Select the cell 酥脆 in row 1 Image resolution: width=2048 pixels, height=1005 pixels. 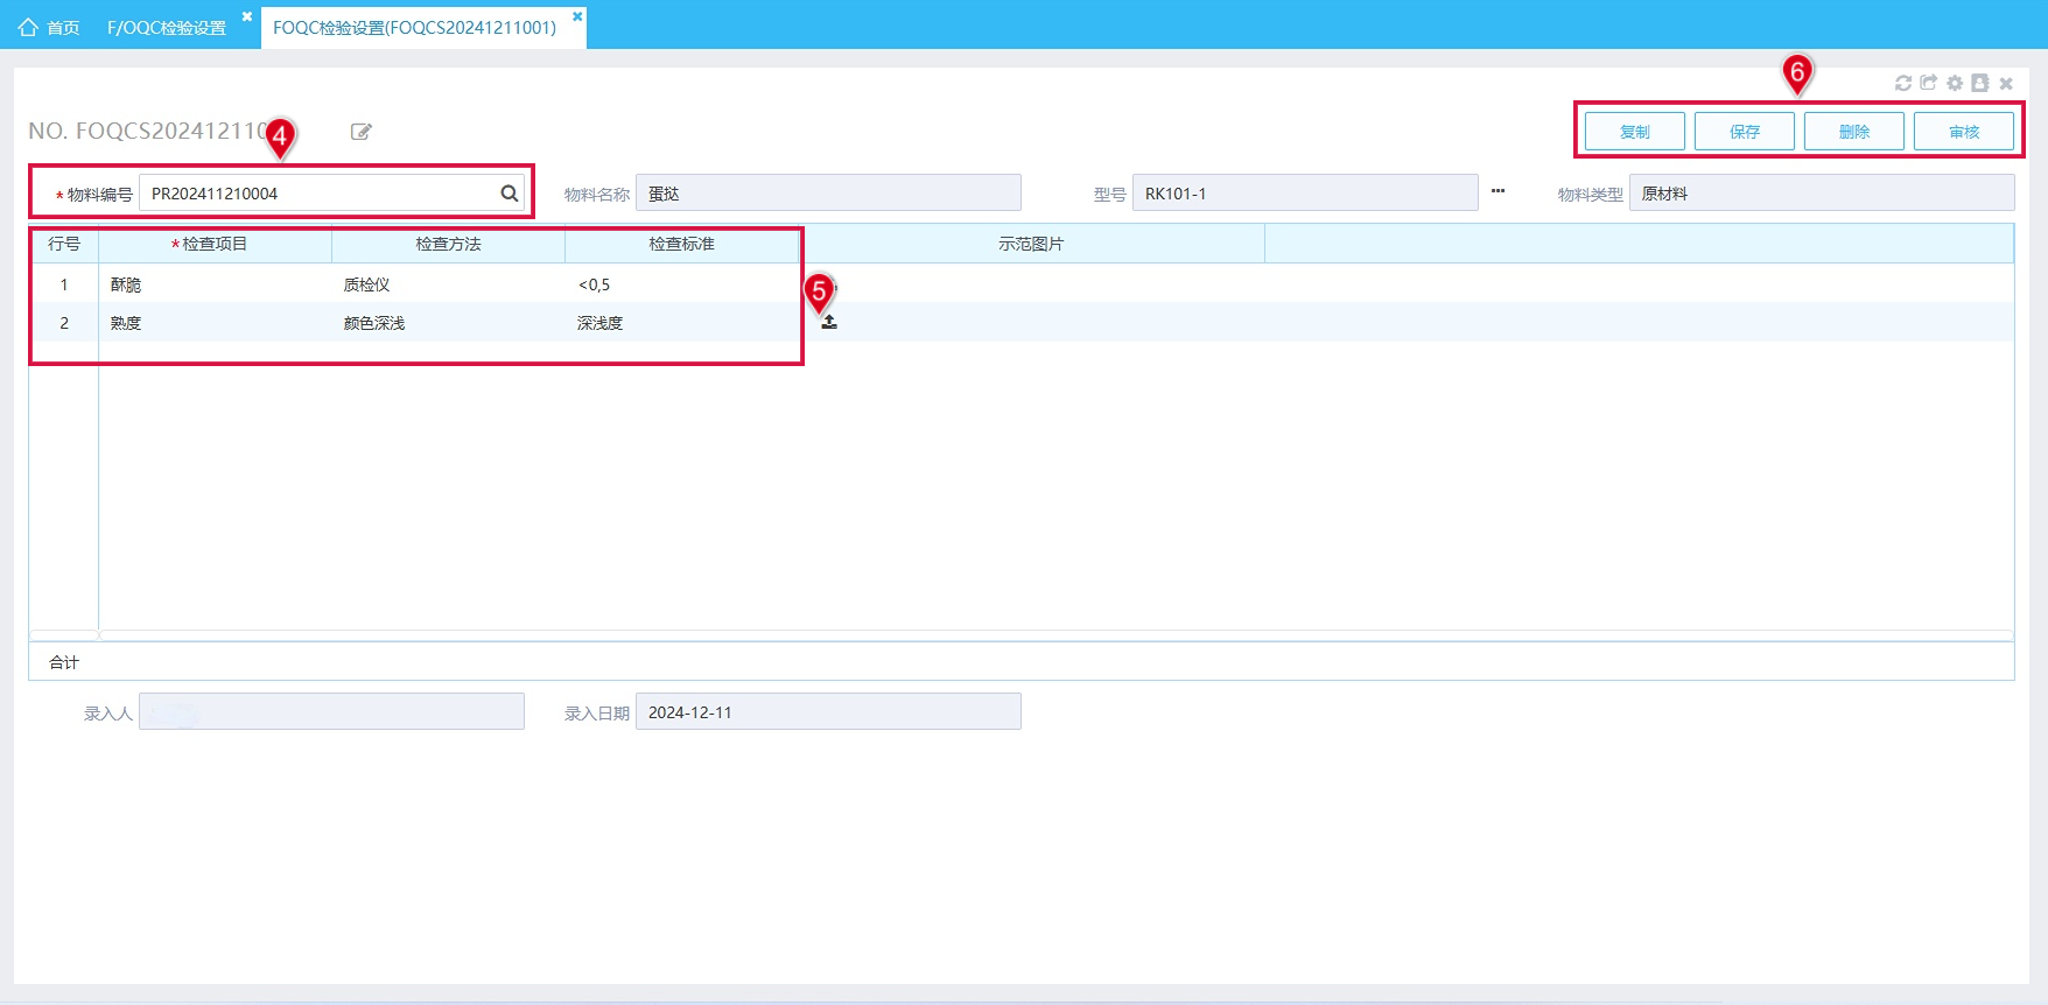[x=215, y=284]
